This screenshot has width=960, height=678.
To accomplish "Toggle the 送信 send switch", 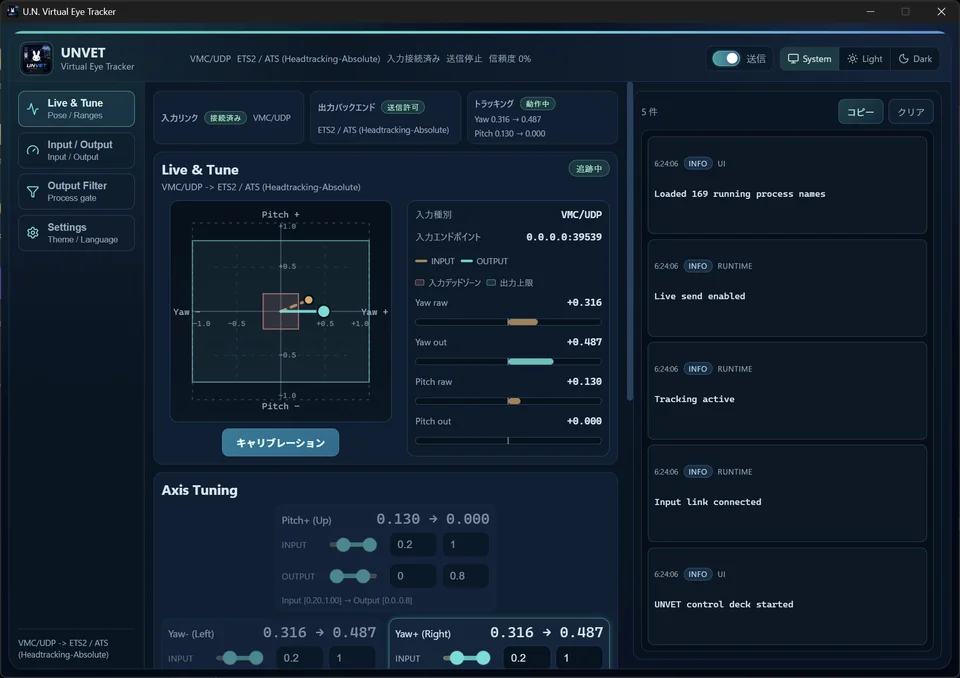I will click(726, 59).
